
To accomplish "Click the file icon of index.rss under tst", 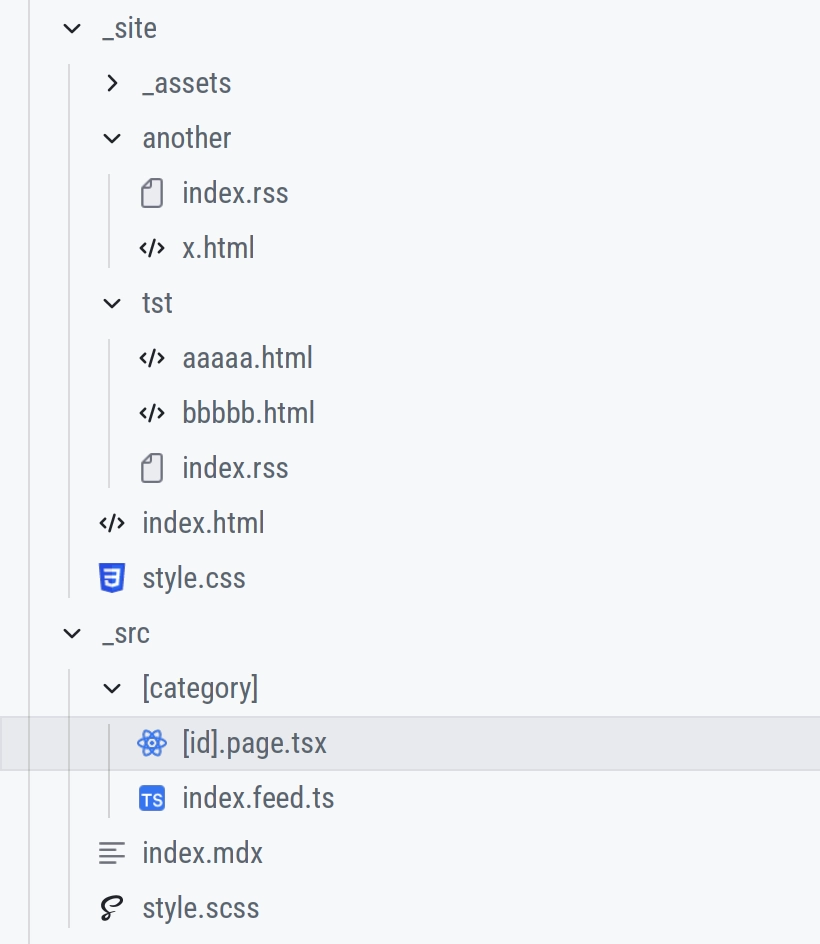I will coord(152,468).
